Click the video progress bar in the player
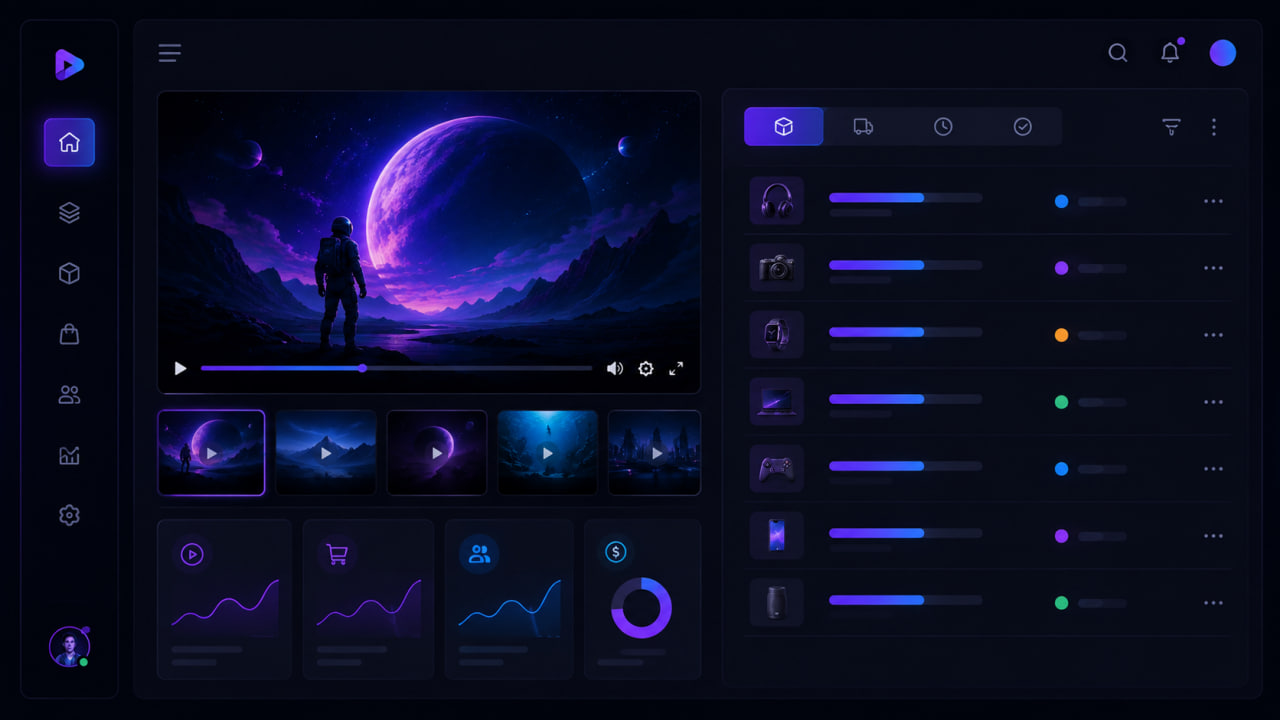This screenshot has height=720, width=1280. tap(396, 368)
